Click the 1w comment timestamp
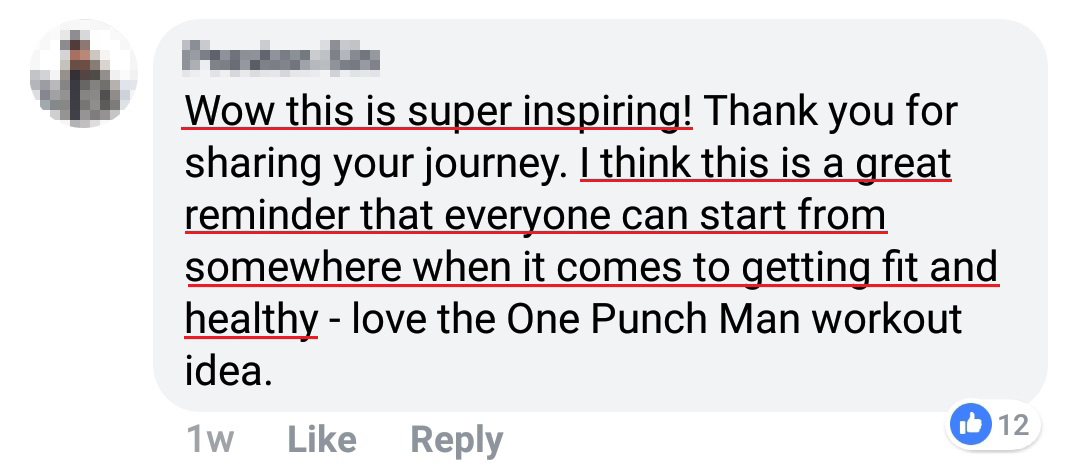This screenshot has height=470, width=1080. click(209, 440)
